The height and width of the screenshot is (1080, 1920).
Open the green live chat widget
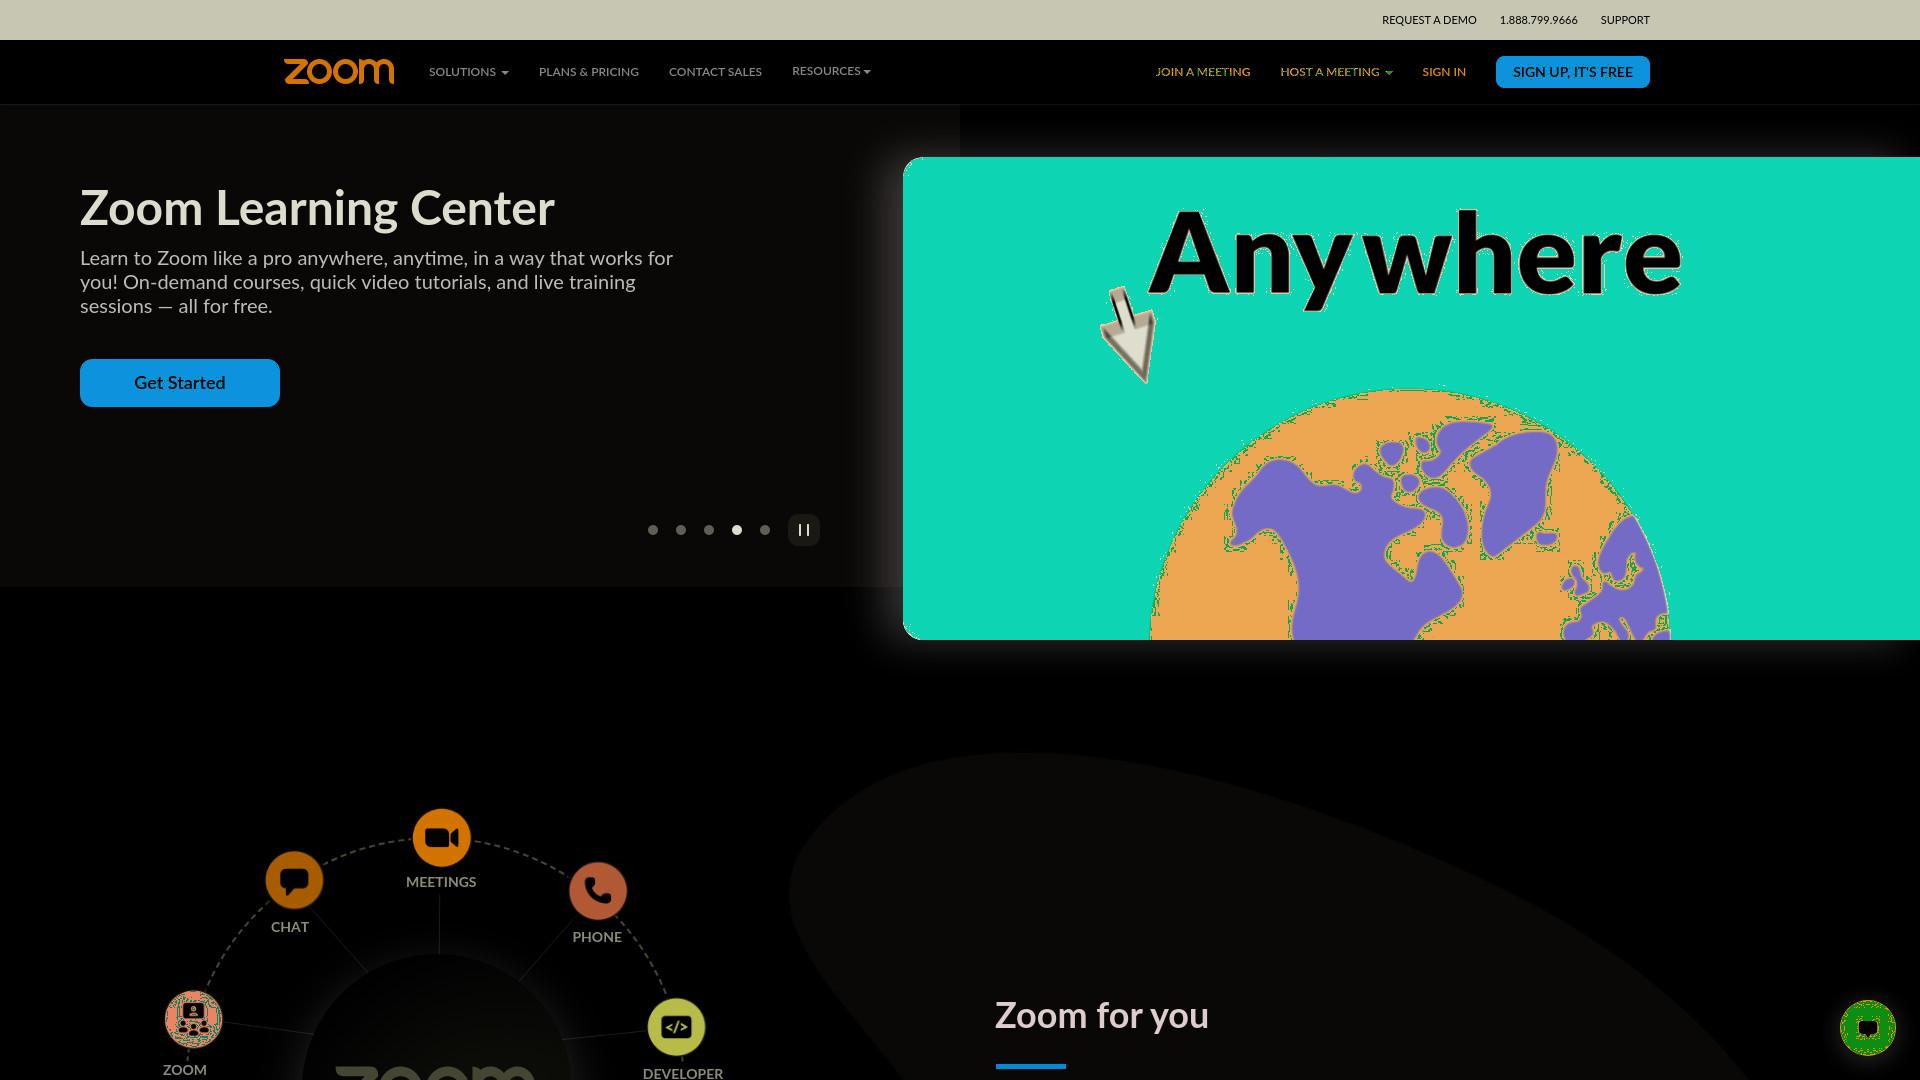(x=1868, y=1028)
